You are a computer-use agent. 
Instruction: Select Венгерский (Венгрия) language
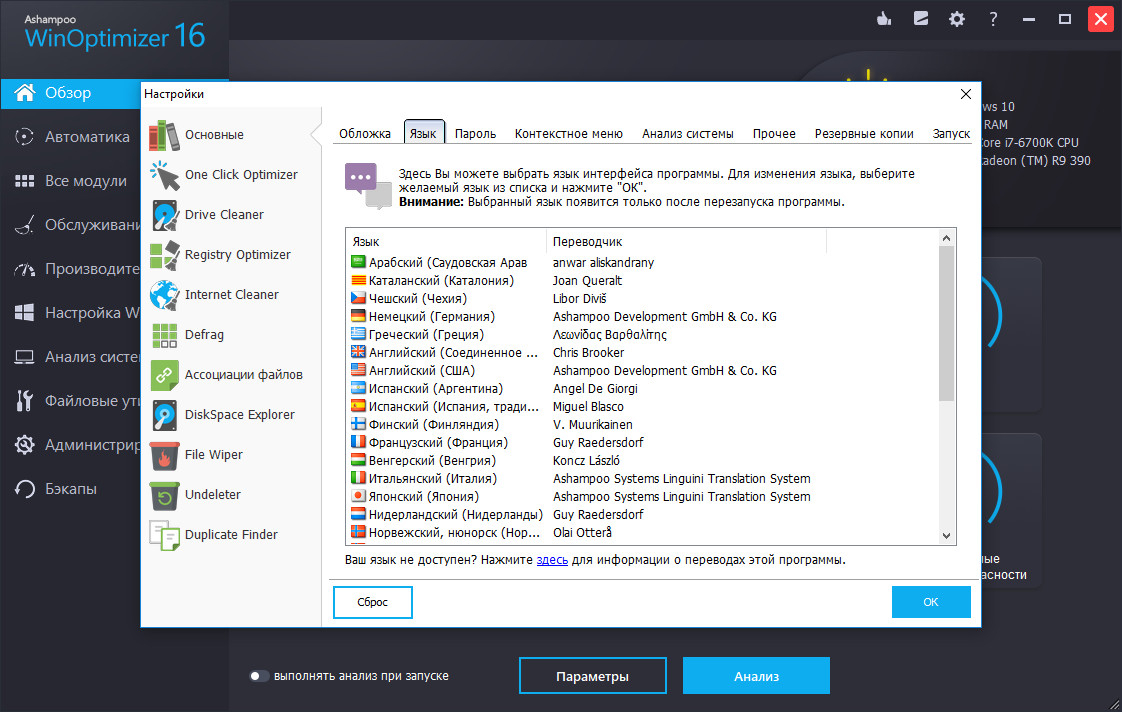pos(643,461)
